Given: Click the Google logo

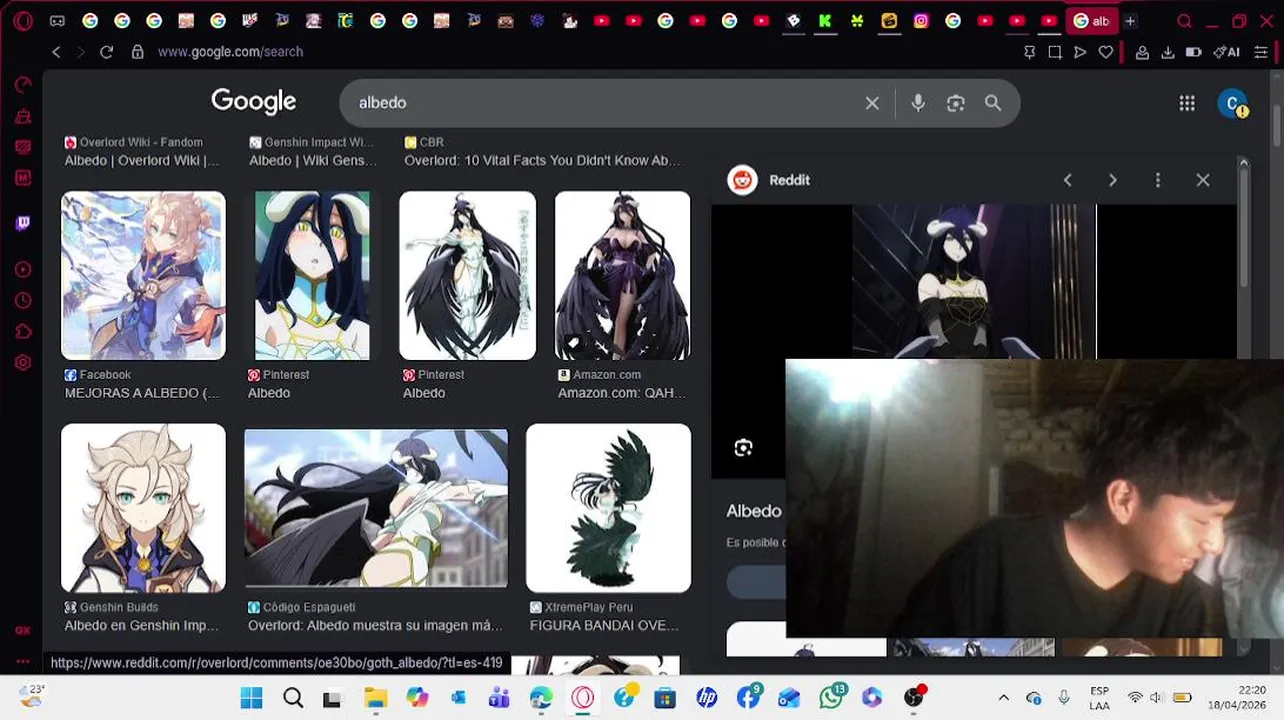Looking at the screenshot, I should click(253, 102).
